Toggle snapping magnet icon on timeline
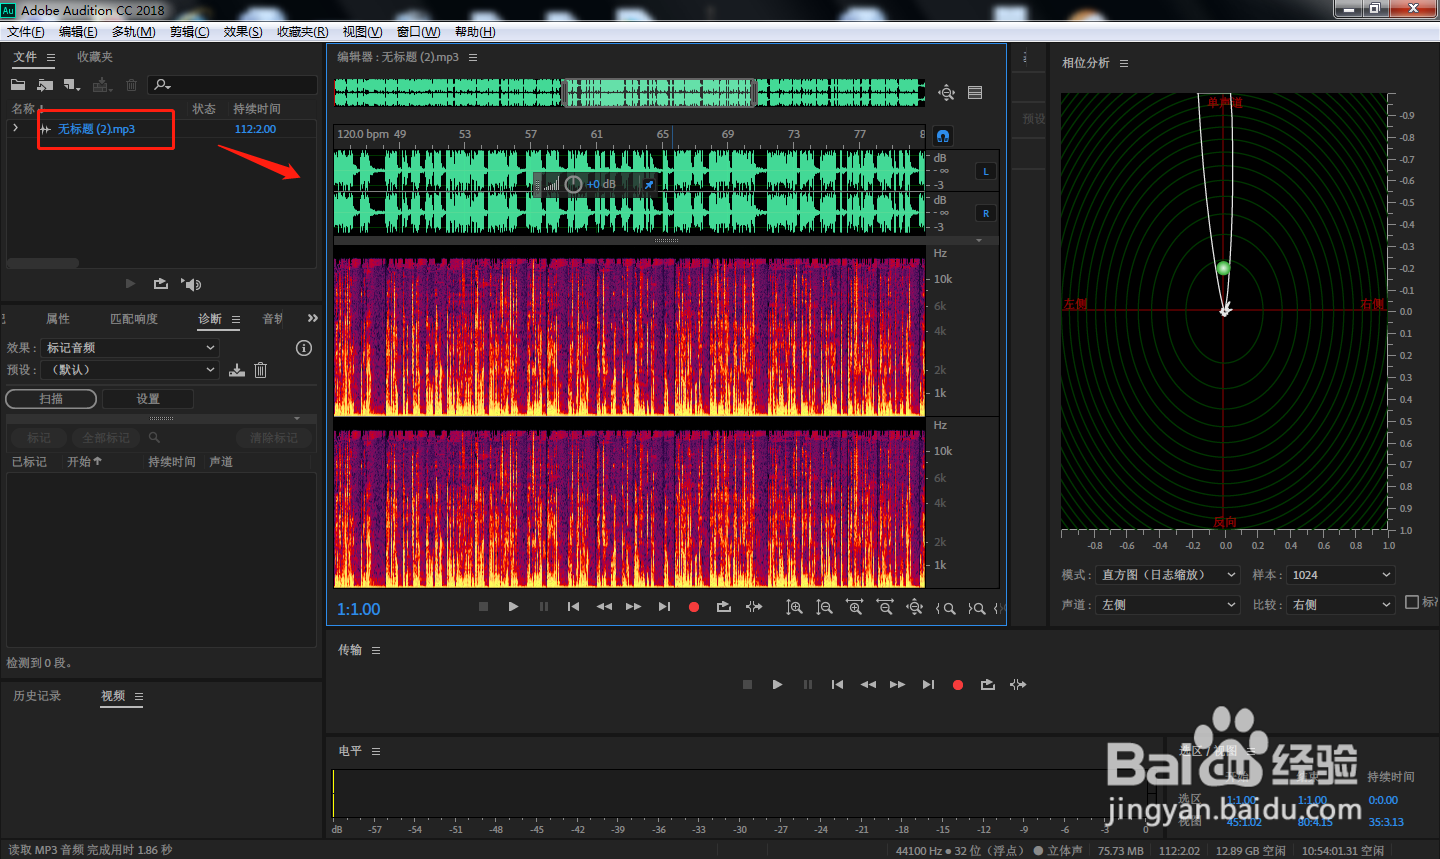The height and width of the screenshot is (859, 1440). tap(943, 135)
